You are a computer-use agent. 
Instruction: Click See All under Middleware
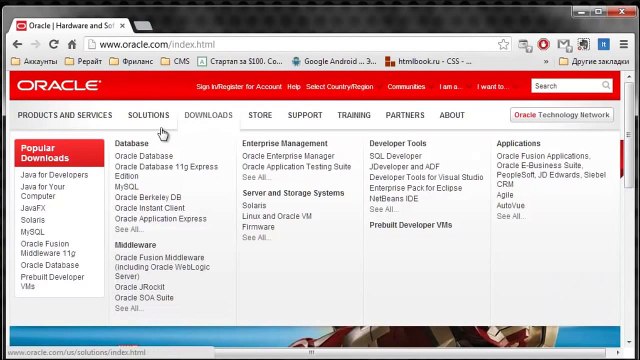pyautogui.click(x=129, y=308)
